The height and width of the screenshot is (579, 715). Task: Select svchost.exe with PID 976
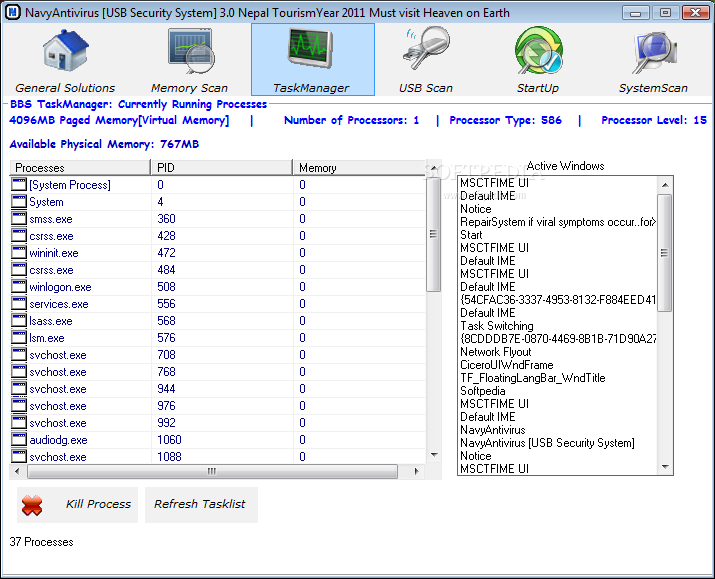[x=58, y=406]
